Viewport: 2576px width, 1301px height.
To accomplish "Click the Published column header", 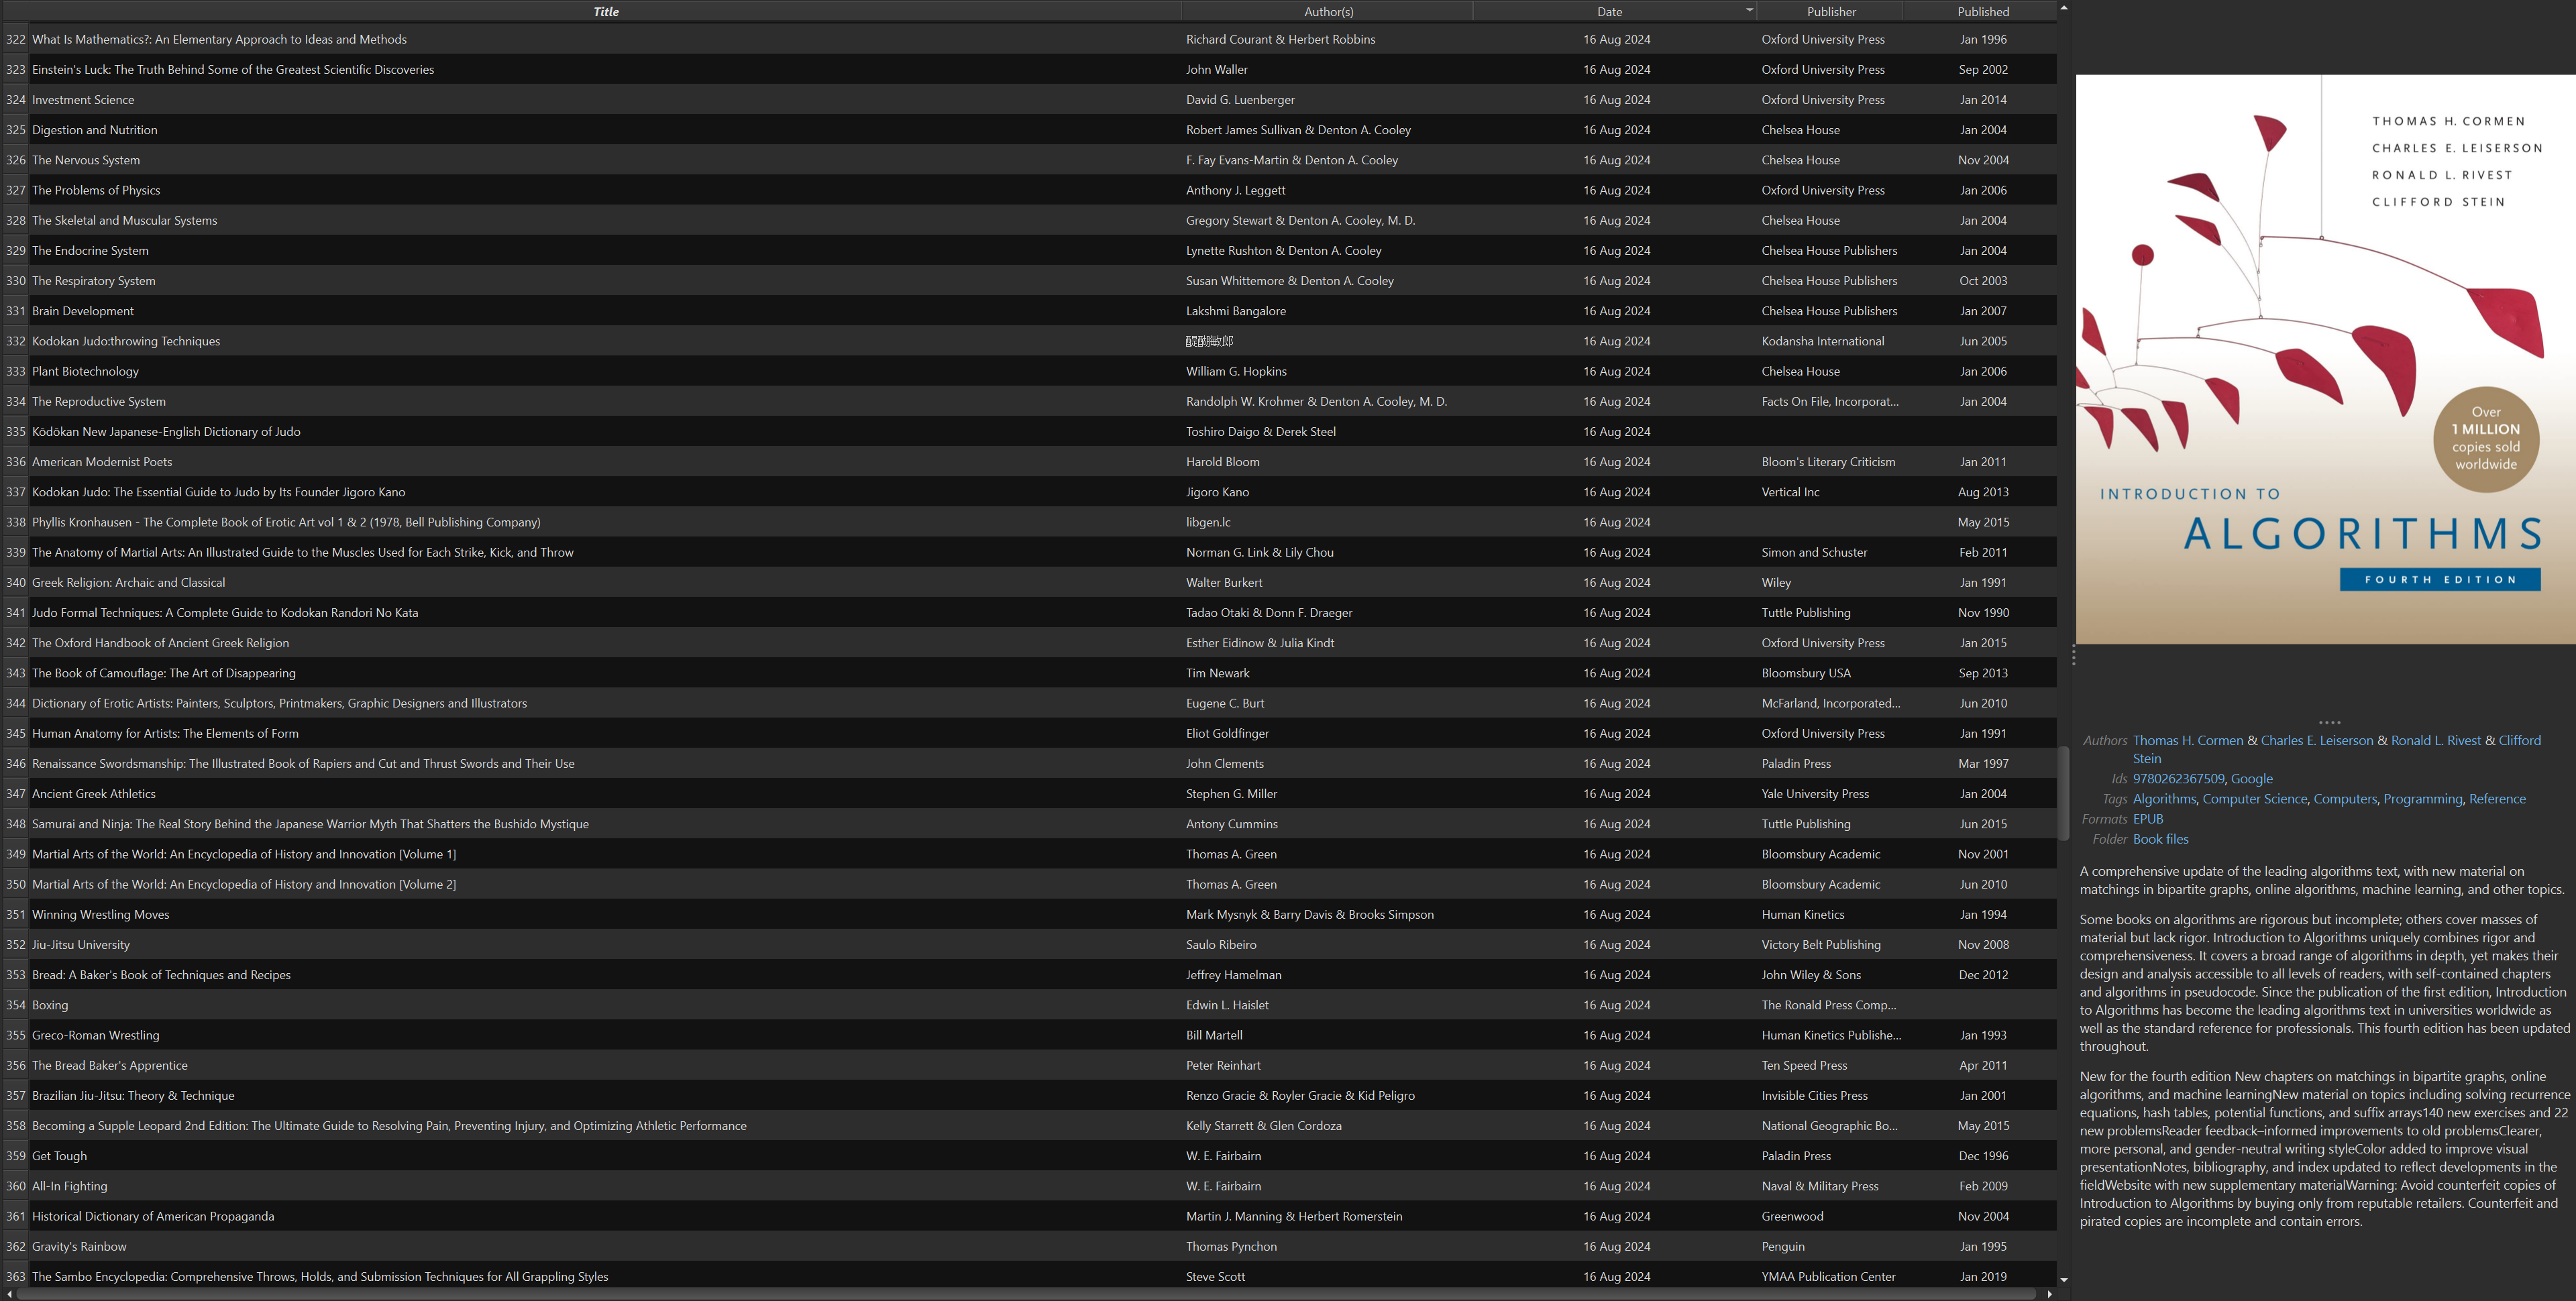I will point(1982,12).
